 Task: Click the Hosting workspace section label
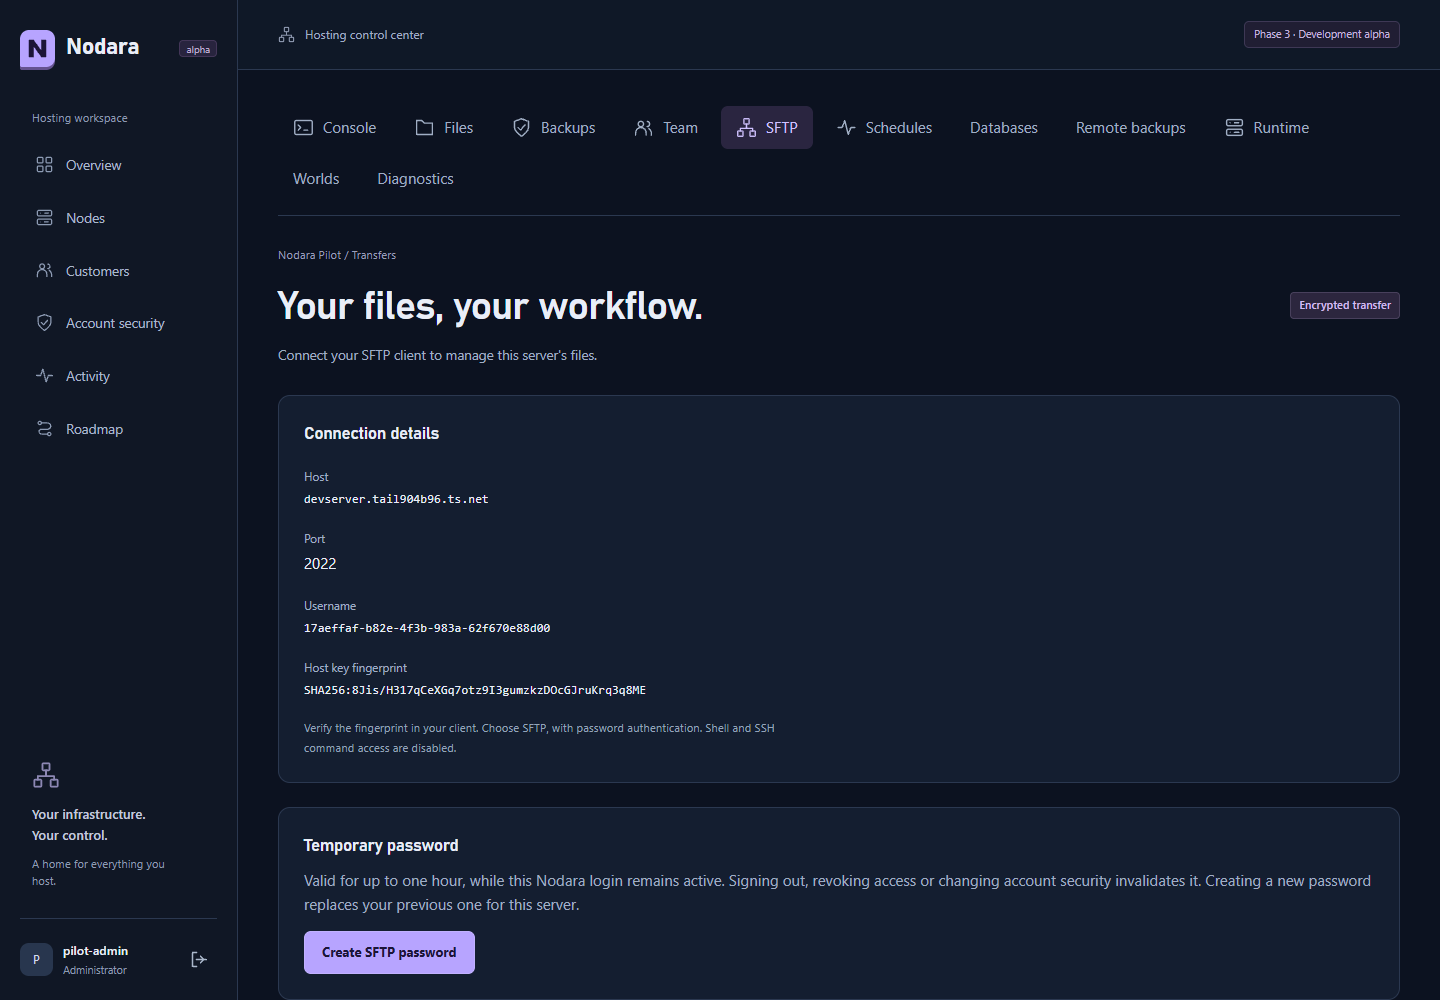point(80,118)
